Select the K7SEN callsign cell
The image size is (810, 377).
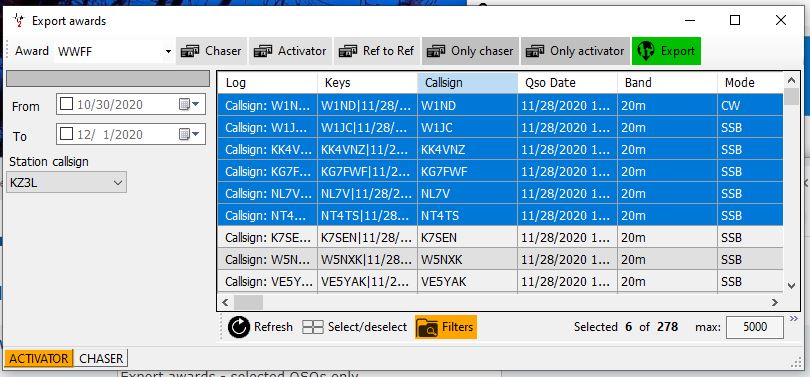(x=468, y=238)
